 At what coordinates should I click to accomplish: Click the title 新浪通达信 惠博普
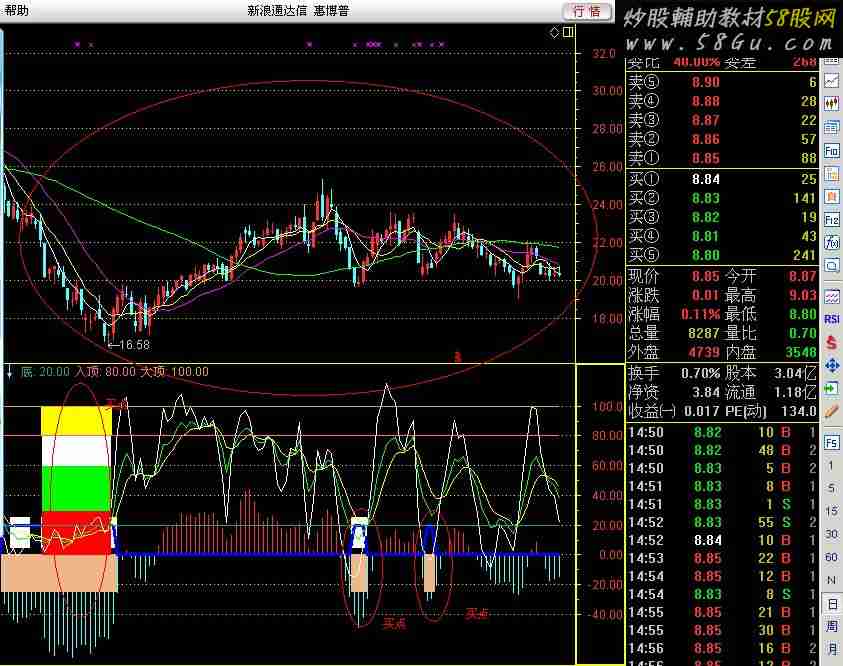click(x=298, y=11)
